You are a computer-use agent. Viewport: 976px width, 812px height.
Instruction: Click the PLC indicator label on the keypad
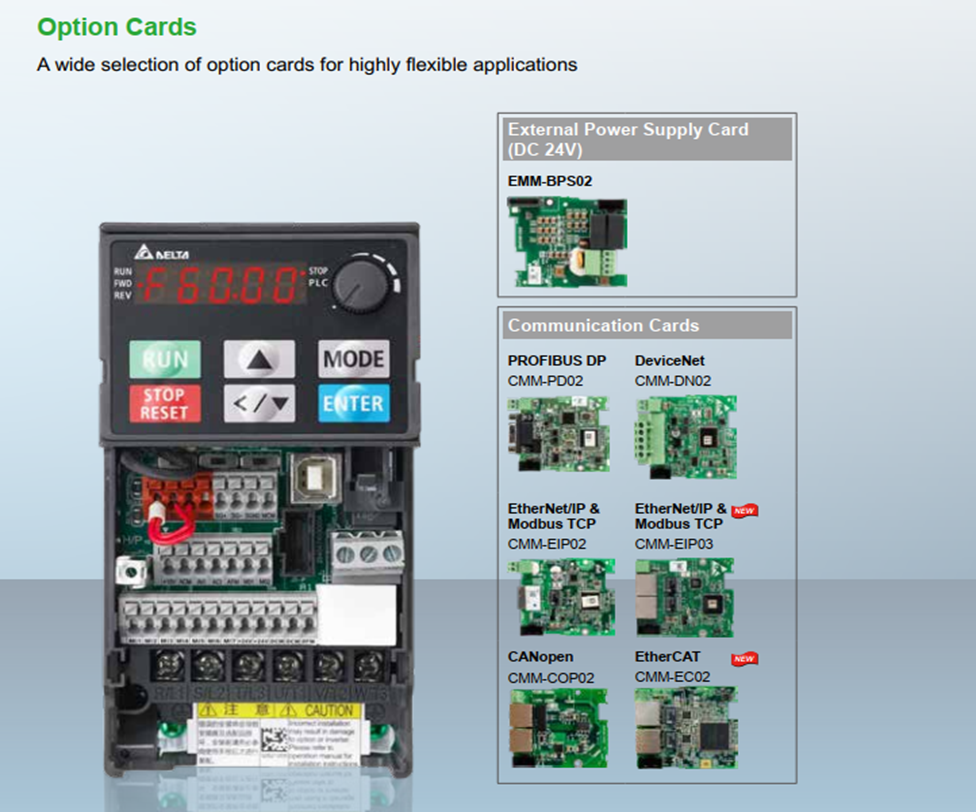(318, 282)
